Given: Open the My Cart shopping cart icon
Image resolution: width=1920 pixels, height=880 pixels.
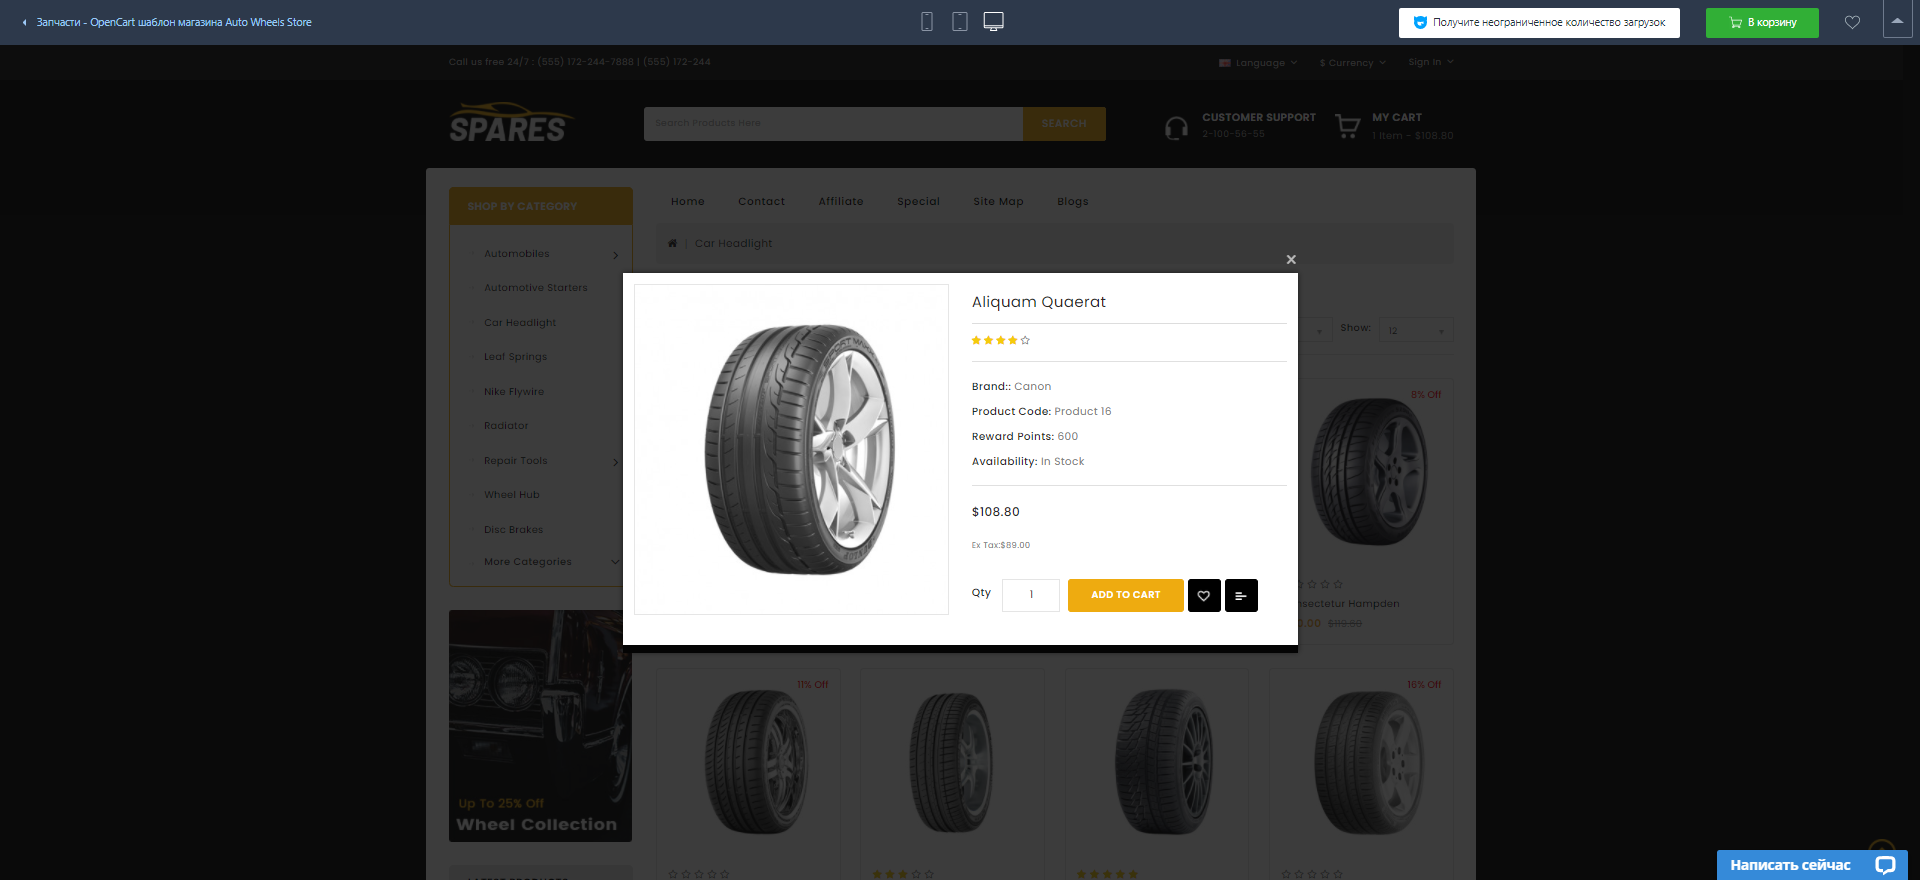Looking at the screenshot, I should point(1348,126).
